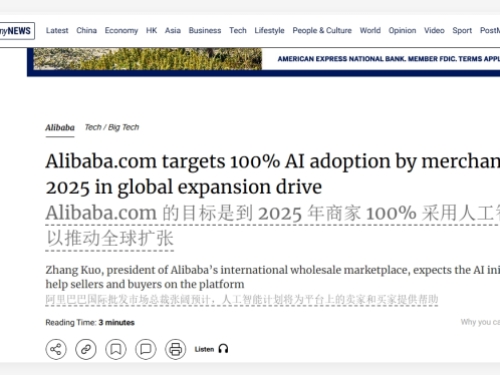Click the Sport navigation link

[462, 30]
